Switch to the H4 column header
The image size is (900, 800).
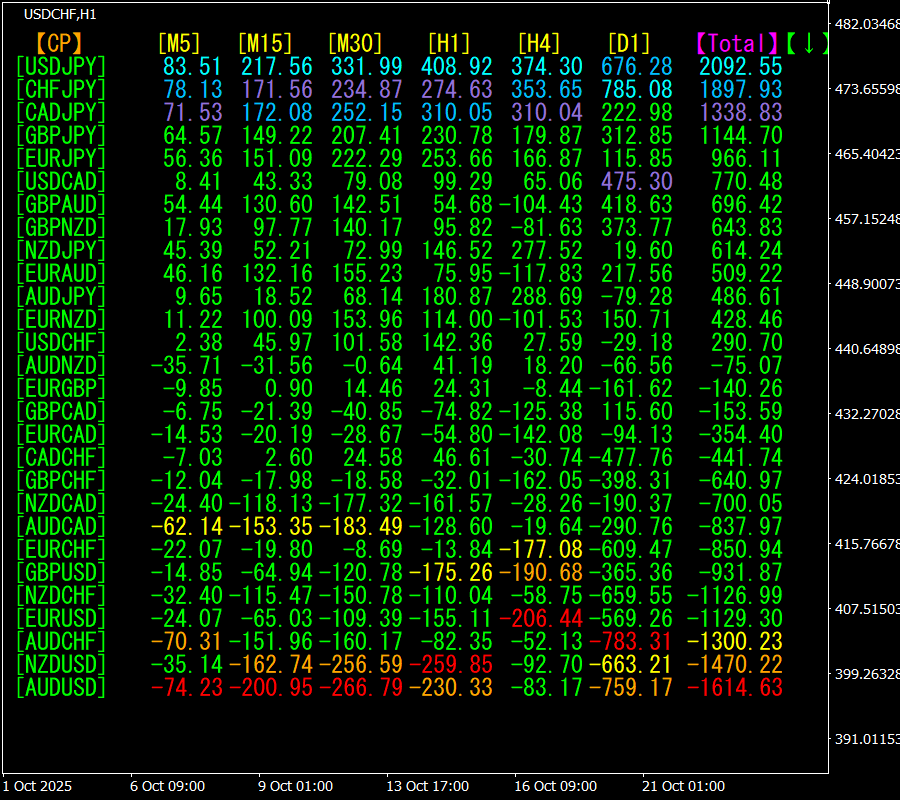click(538, 43)
